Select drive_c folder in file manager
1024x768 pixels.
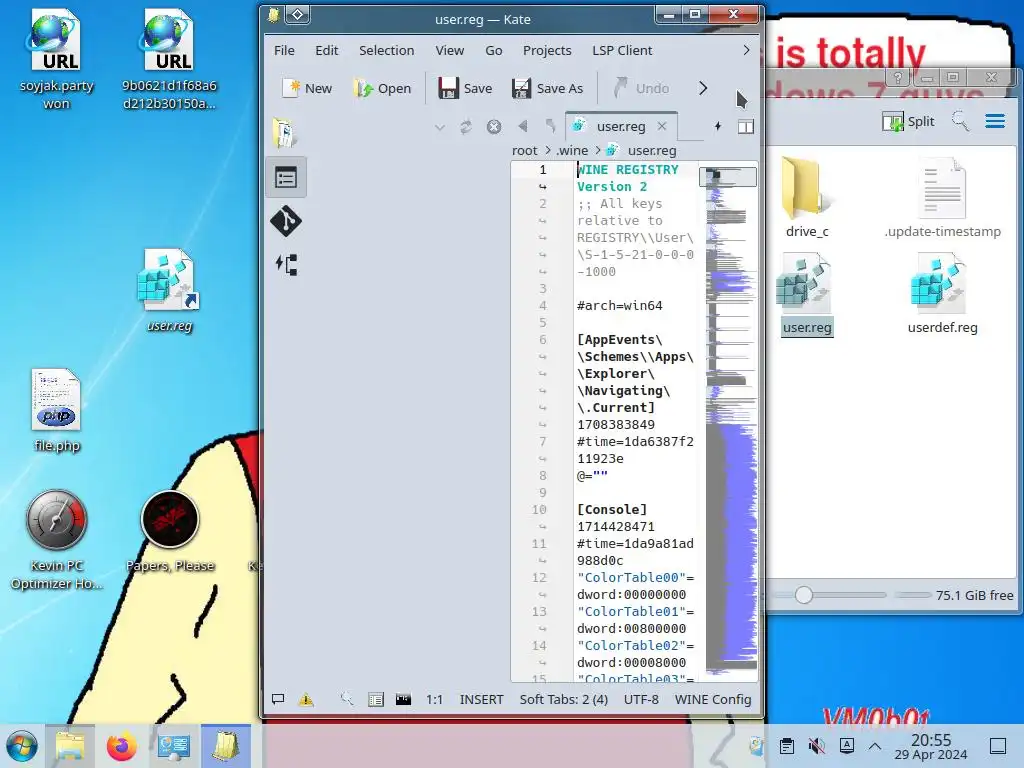[807, 197]
